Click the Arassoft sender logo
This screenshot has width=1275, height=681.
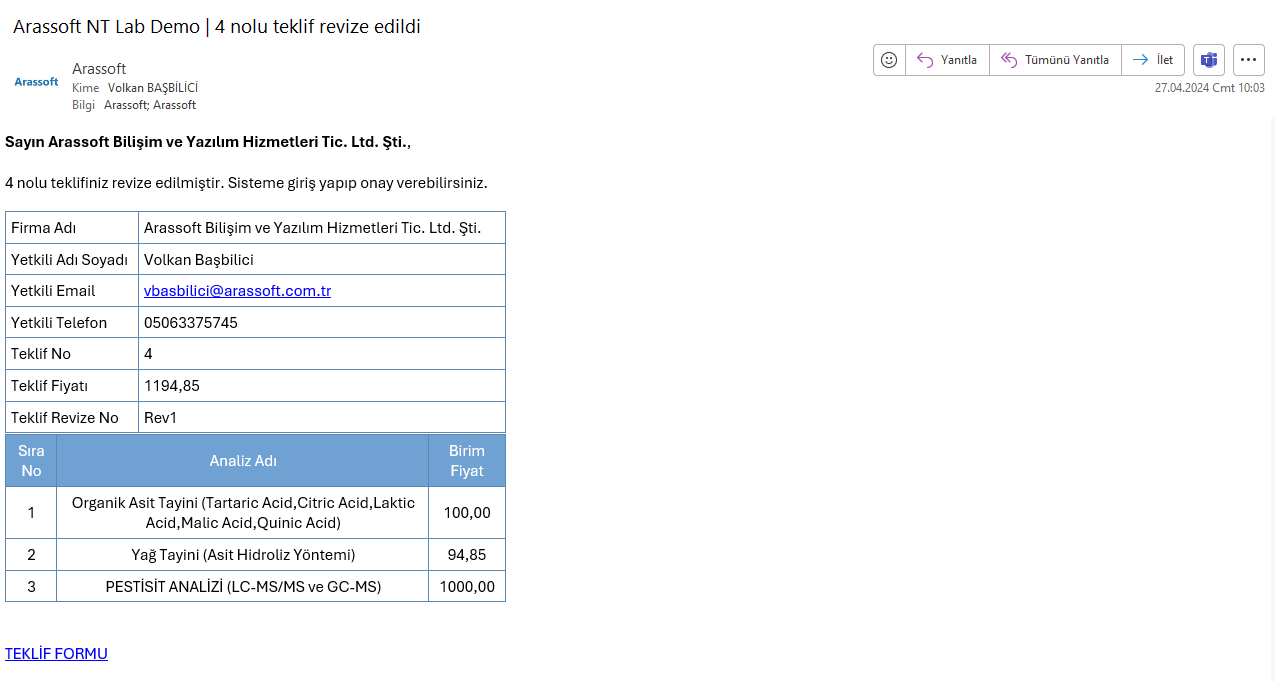click(36, 82)
